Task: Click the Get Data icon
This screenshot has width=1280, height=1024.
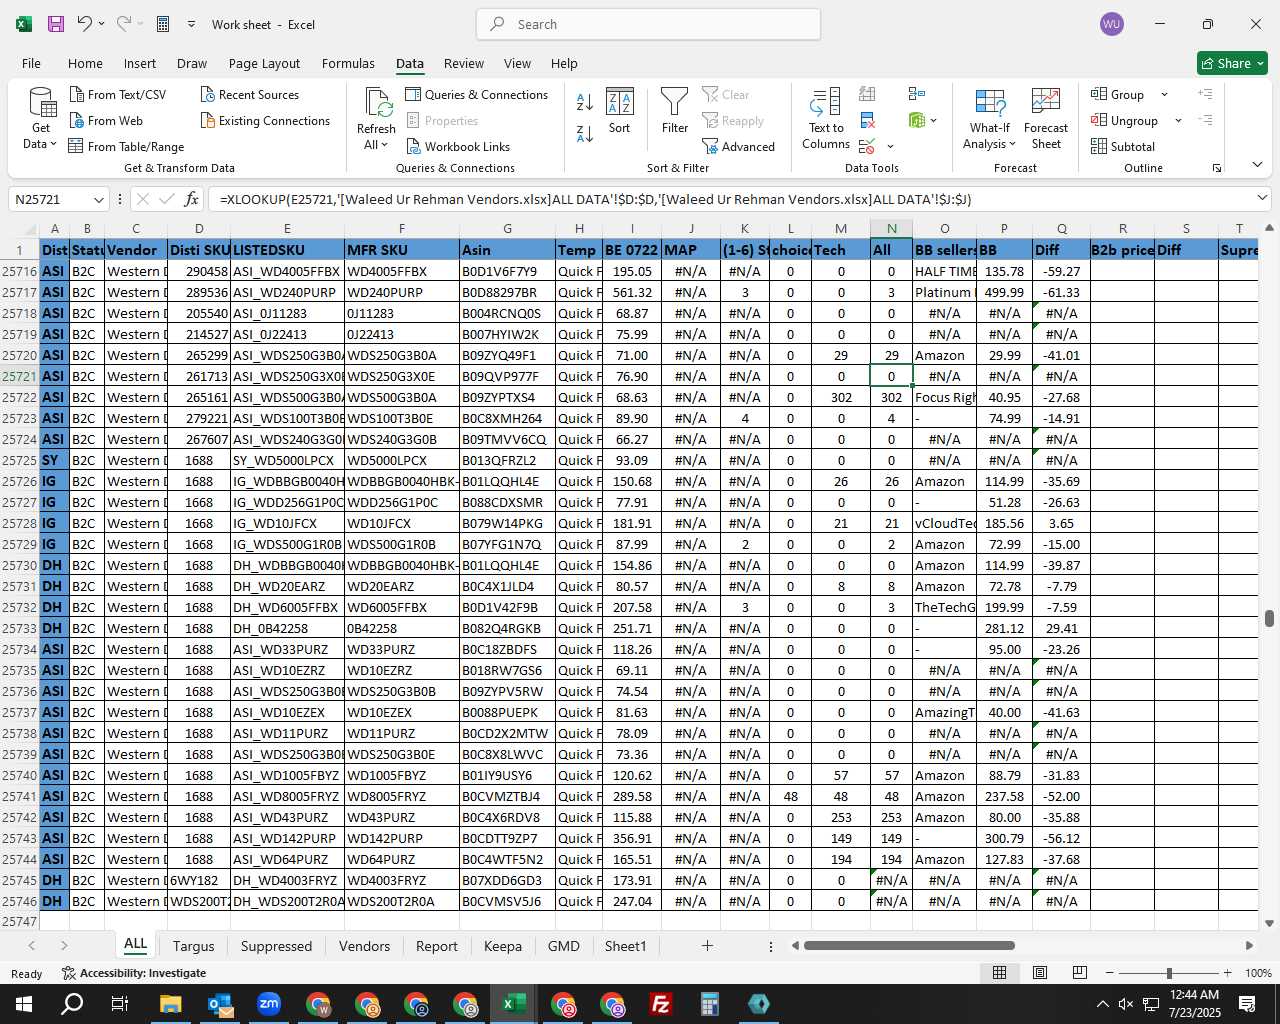Action: [42, 103]
